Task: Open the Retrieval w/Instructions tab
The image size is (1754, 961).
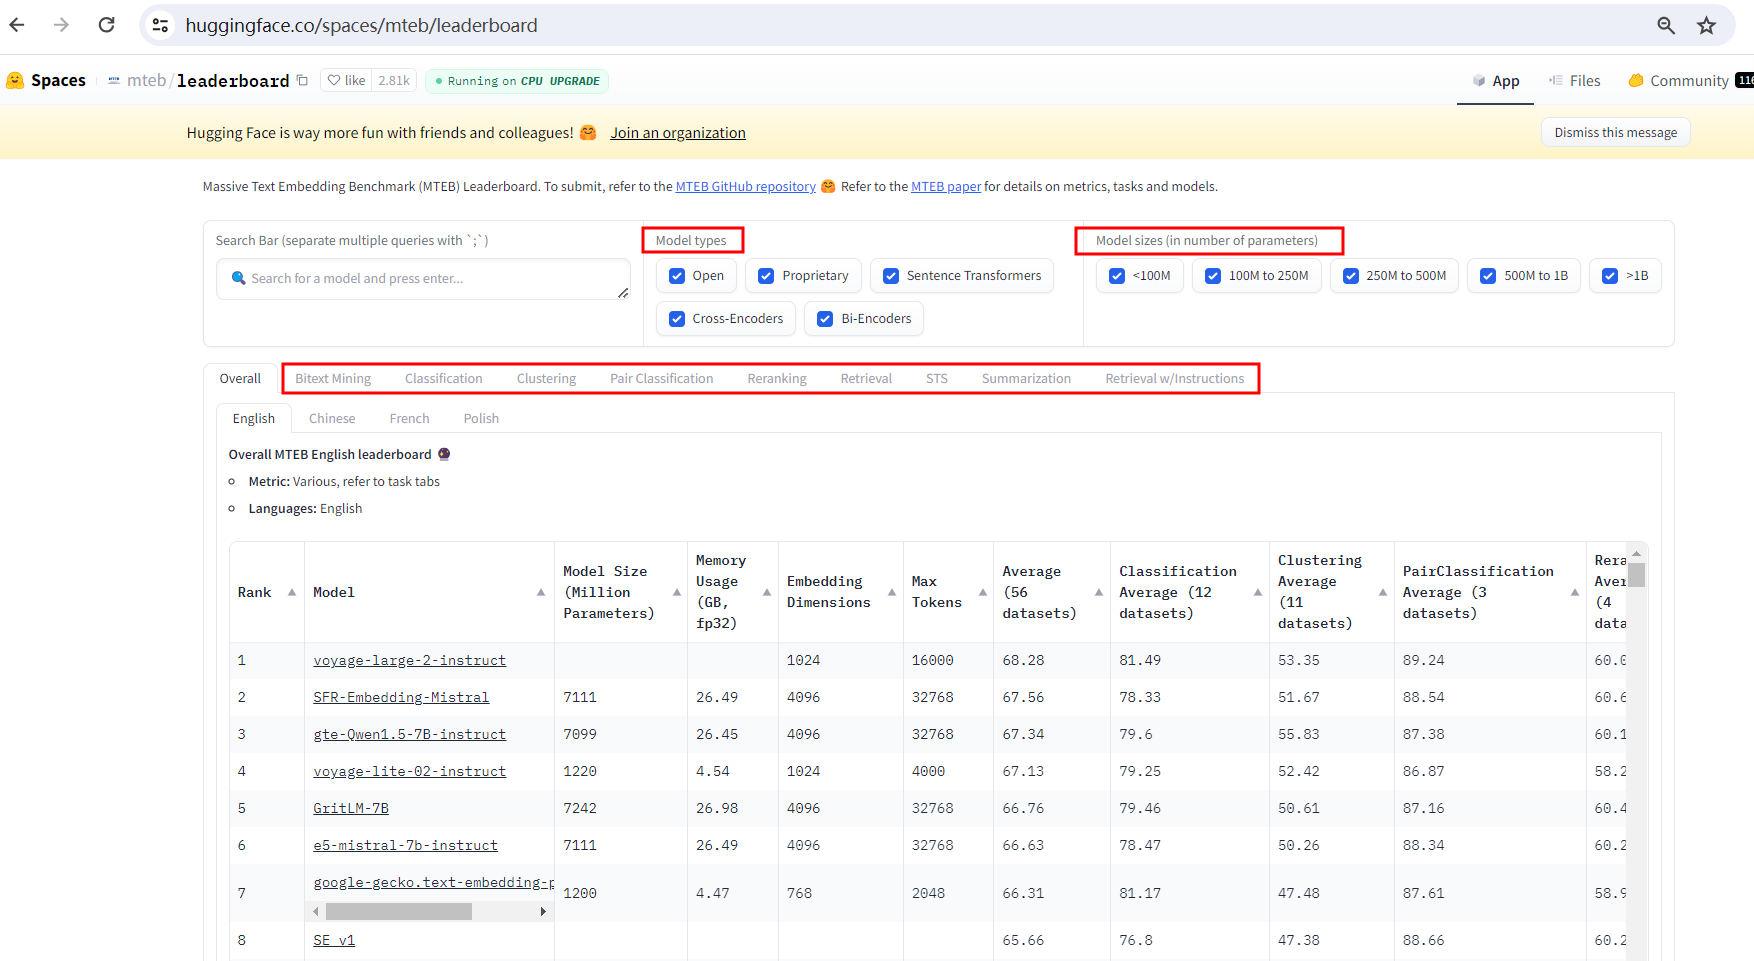Action: tap(1175, 378)
